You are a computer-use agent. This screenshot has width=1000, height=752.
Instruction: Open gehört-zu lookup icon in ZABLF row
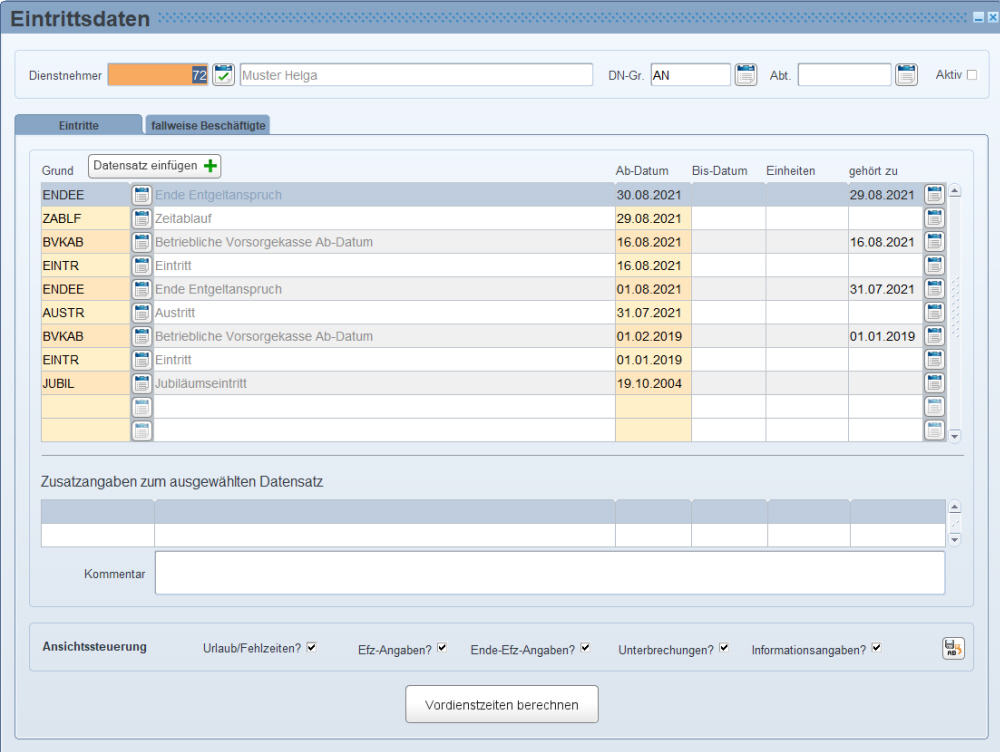coord(934,218)
